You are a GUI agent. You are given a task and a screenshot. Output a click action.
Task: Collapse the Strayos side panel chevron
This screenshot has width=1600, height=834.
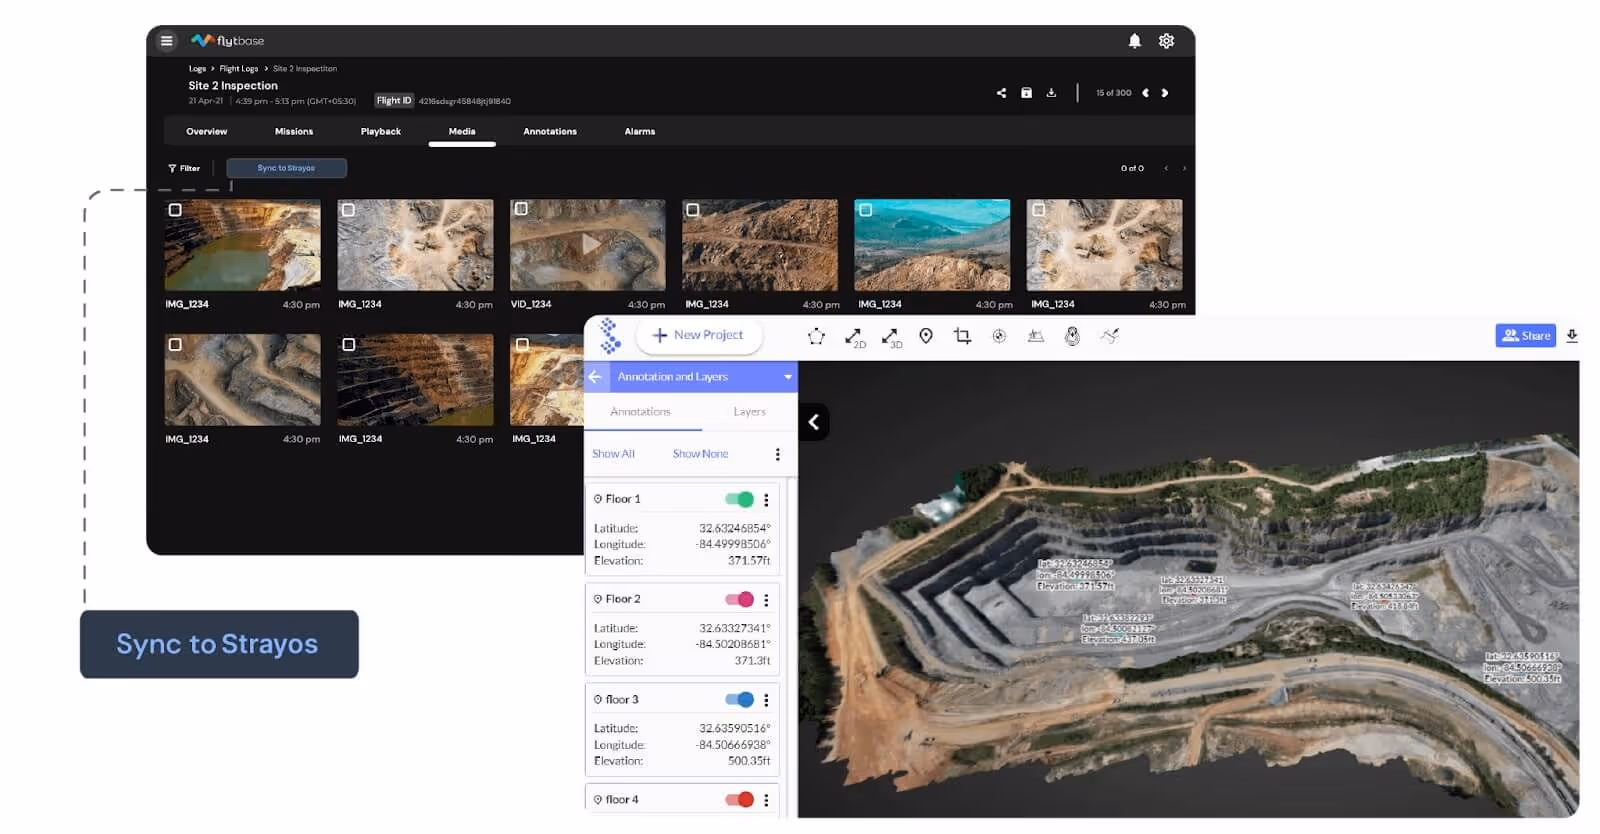(x=813, y=422)
